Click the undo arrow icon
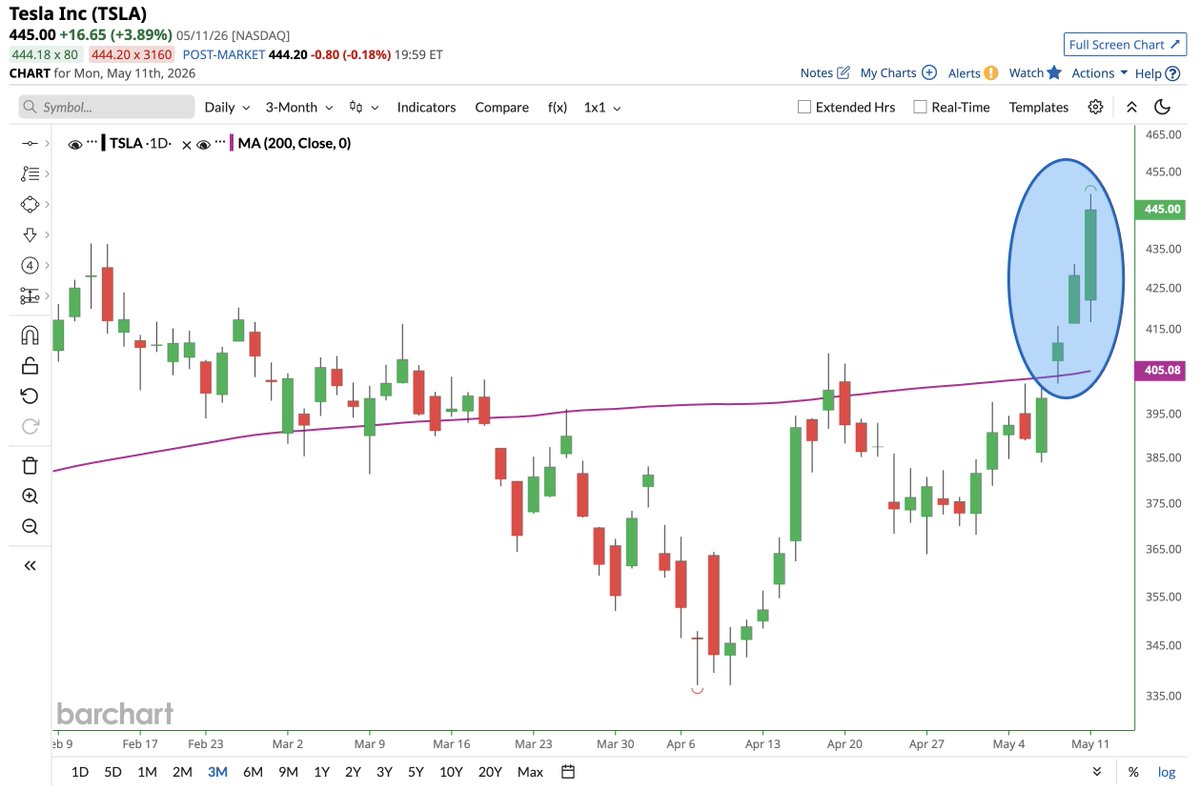The image size is (1200, 791). pyautogui.click(x=29, y=396)
